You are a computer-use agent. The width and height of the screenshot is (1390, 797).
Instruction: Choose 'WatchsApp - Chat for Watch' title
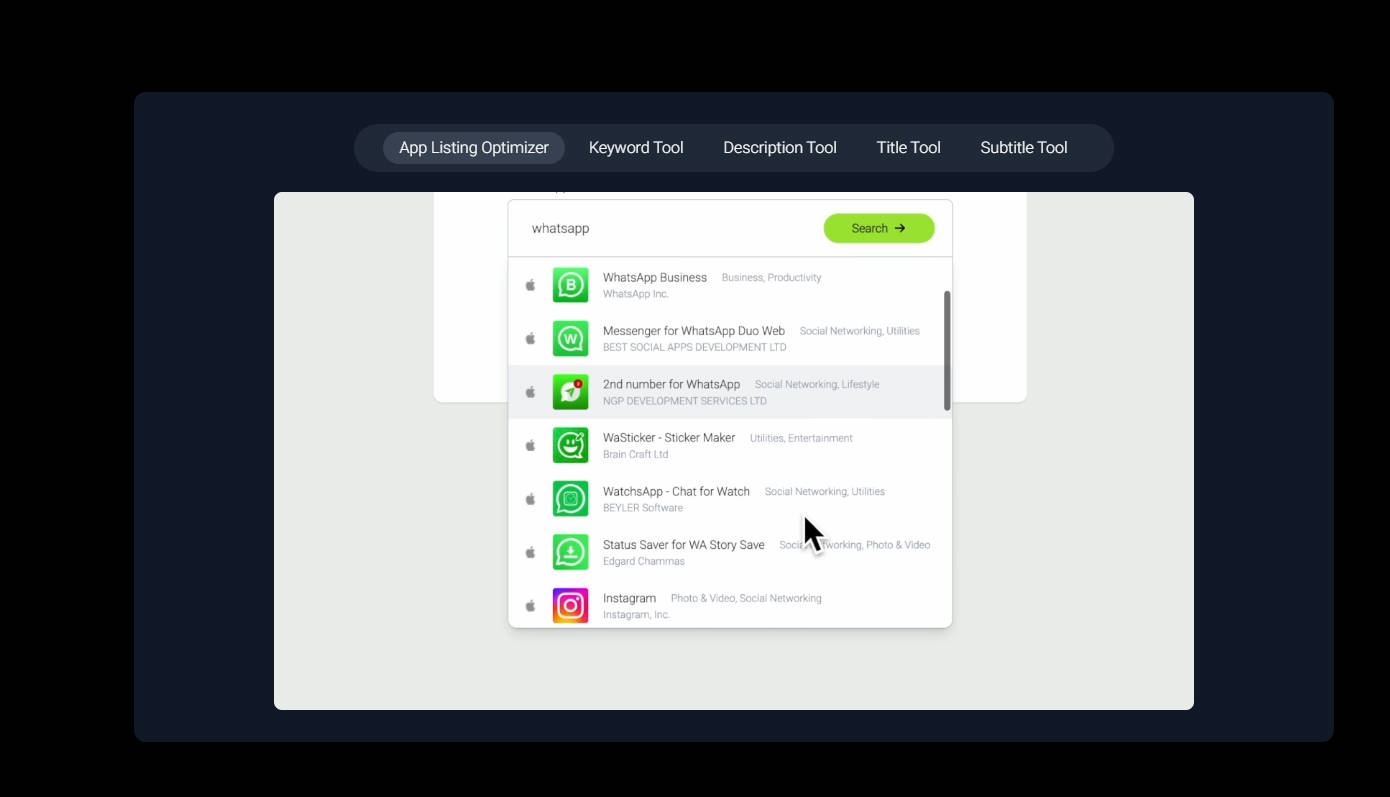[x=677, y=491]
